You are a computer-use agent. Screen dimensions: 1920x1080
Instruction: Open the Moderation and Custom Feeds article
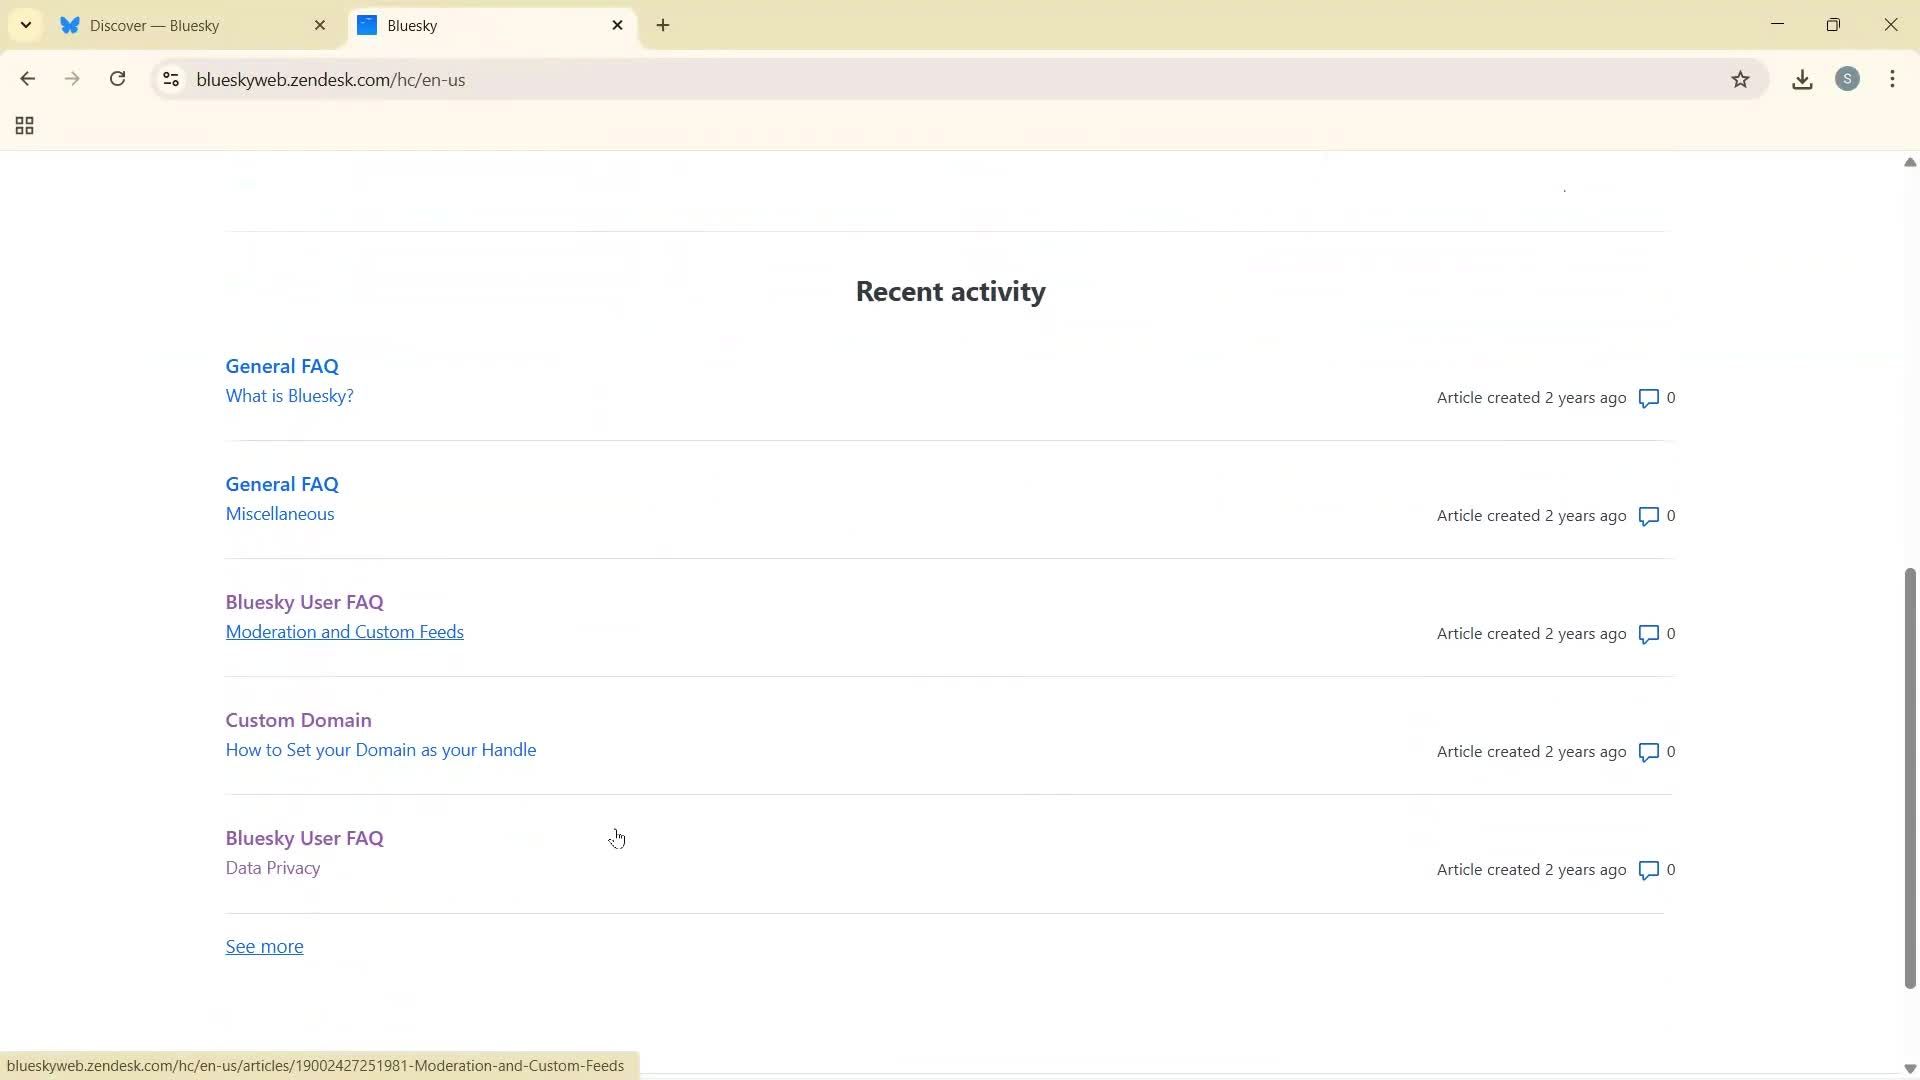click(344, 632)
